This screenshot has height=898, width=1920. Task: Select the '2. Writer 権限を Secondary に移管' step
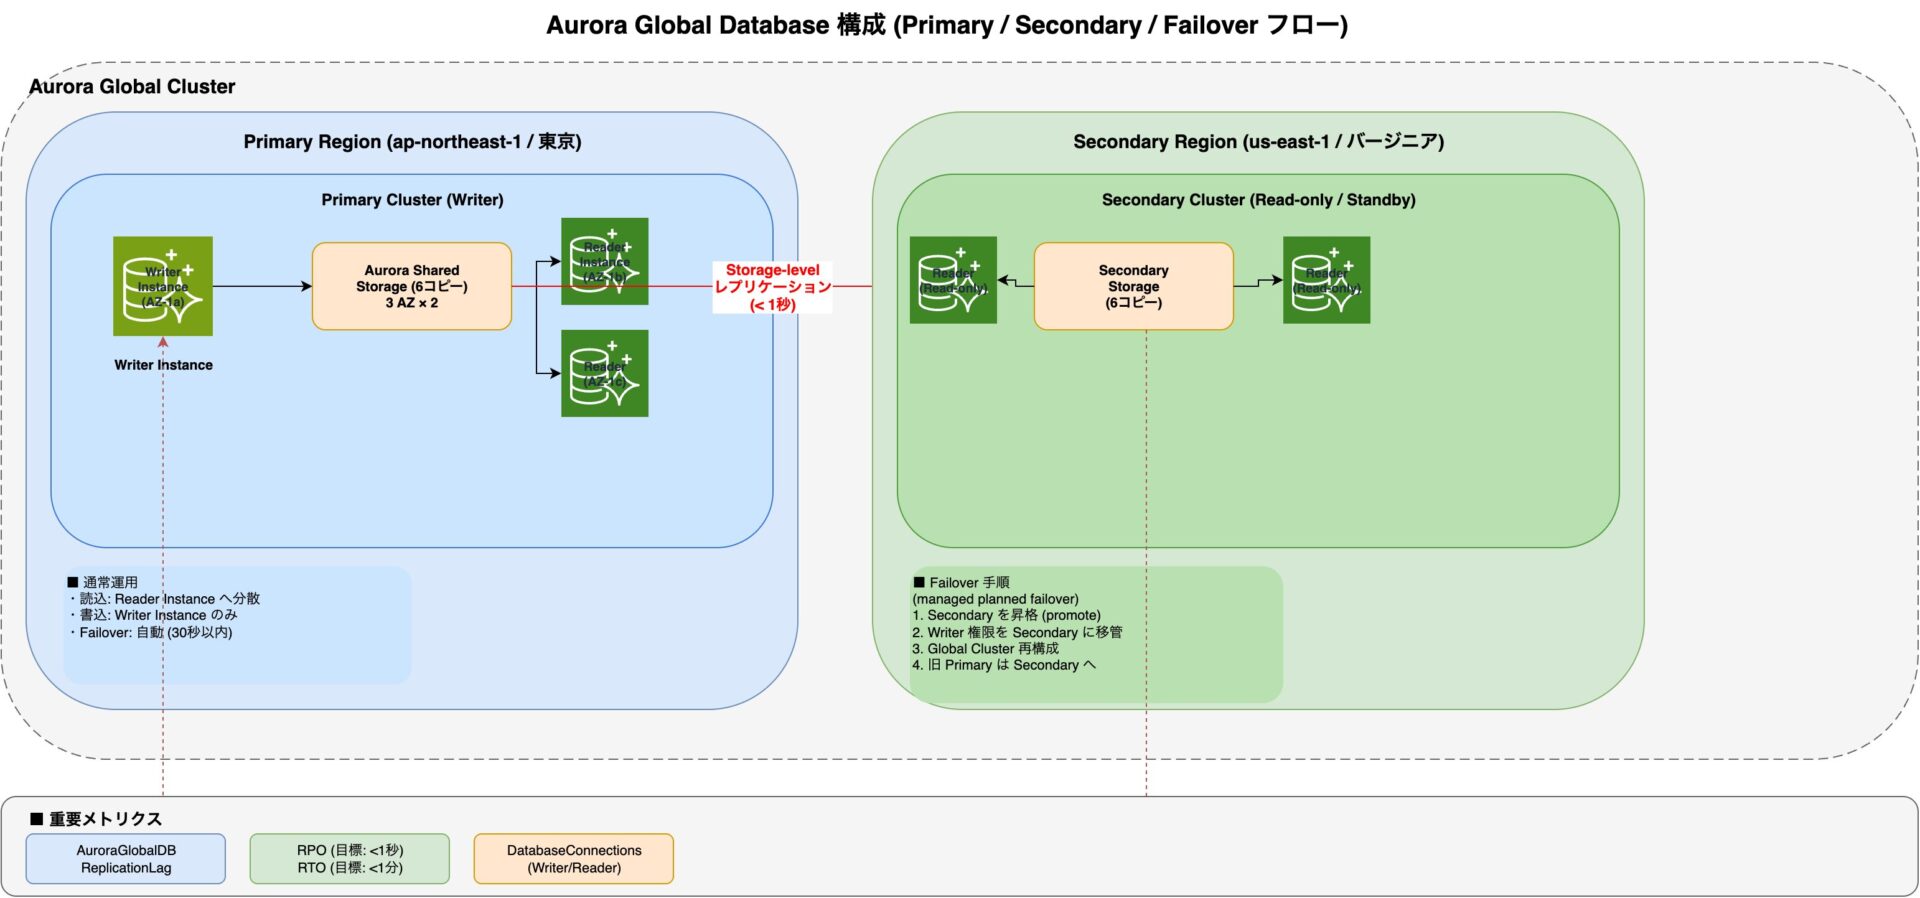click(1017, 632)
